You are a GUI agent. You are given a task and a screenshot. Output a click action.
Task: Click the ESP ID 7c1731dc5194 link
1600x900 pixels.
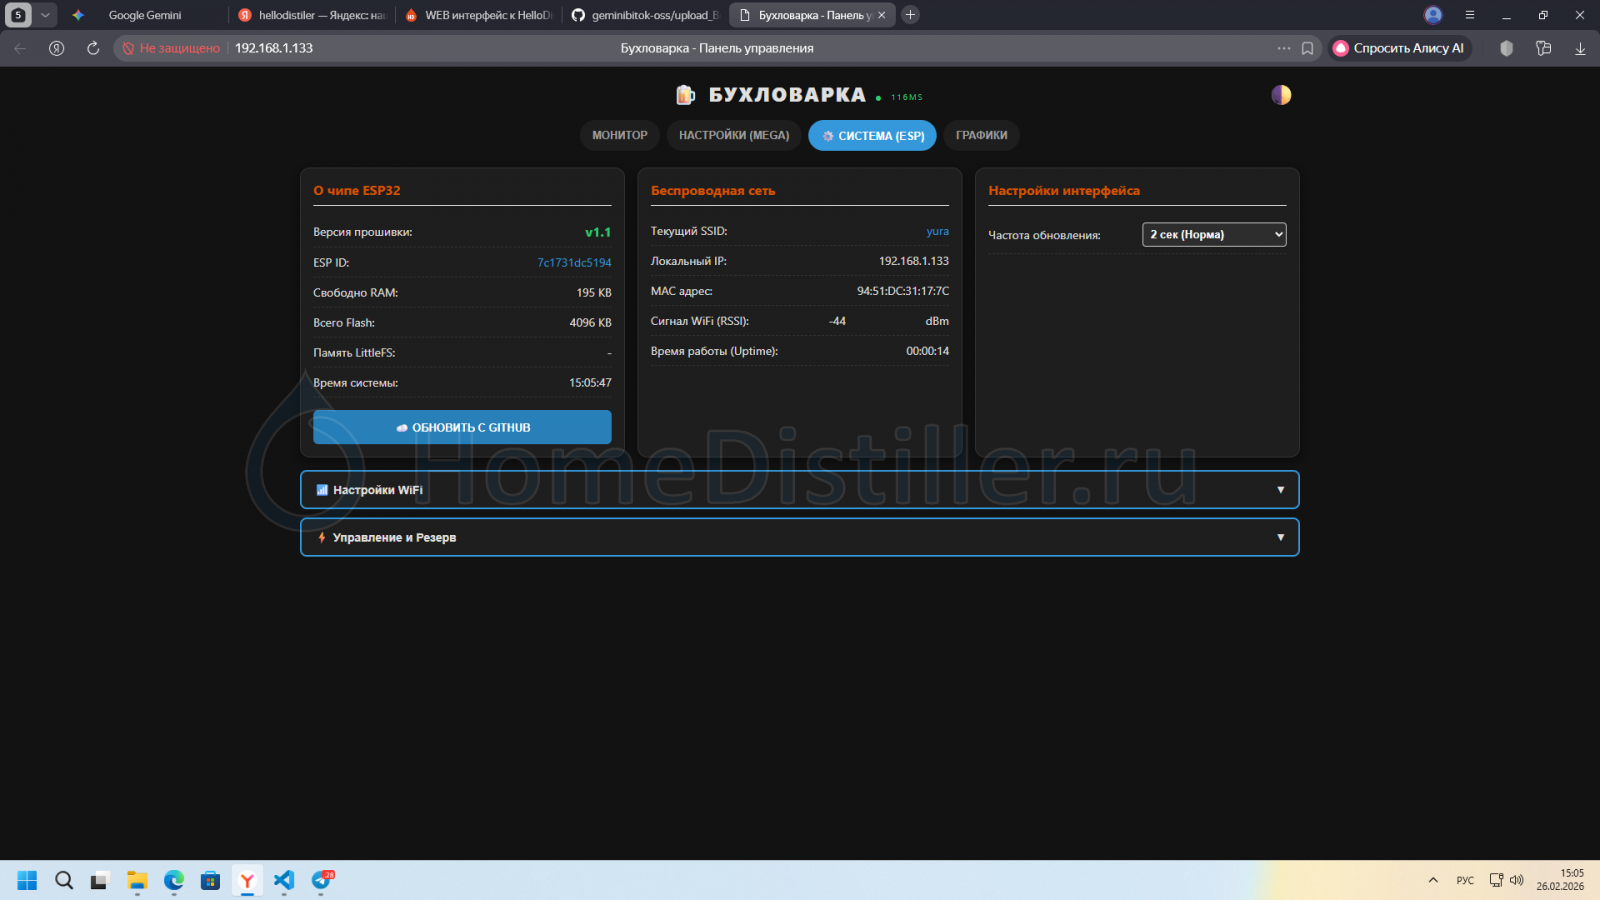coord(574,263)
